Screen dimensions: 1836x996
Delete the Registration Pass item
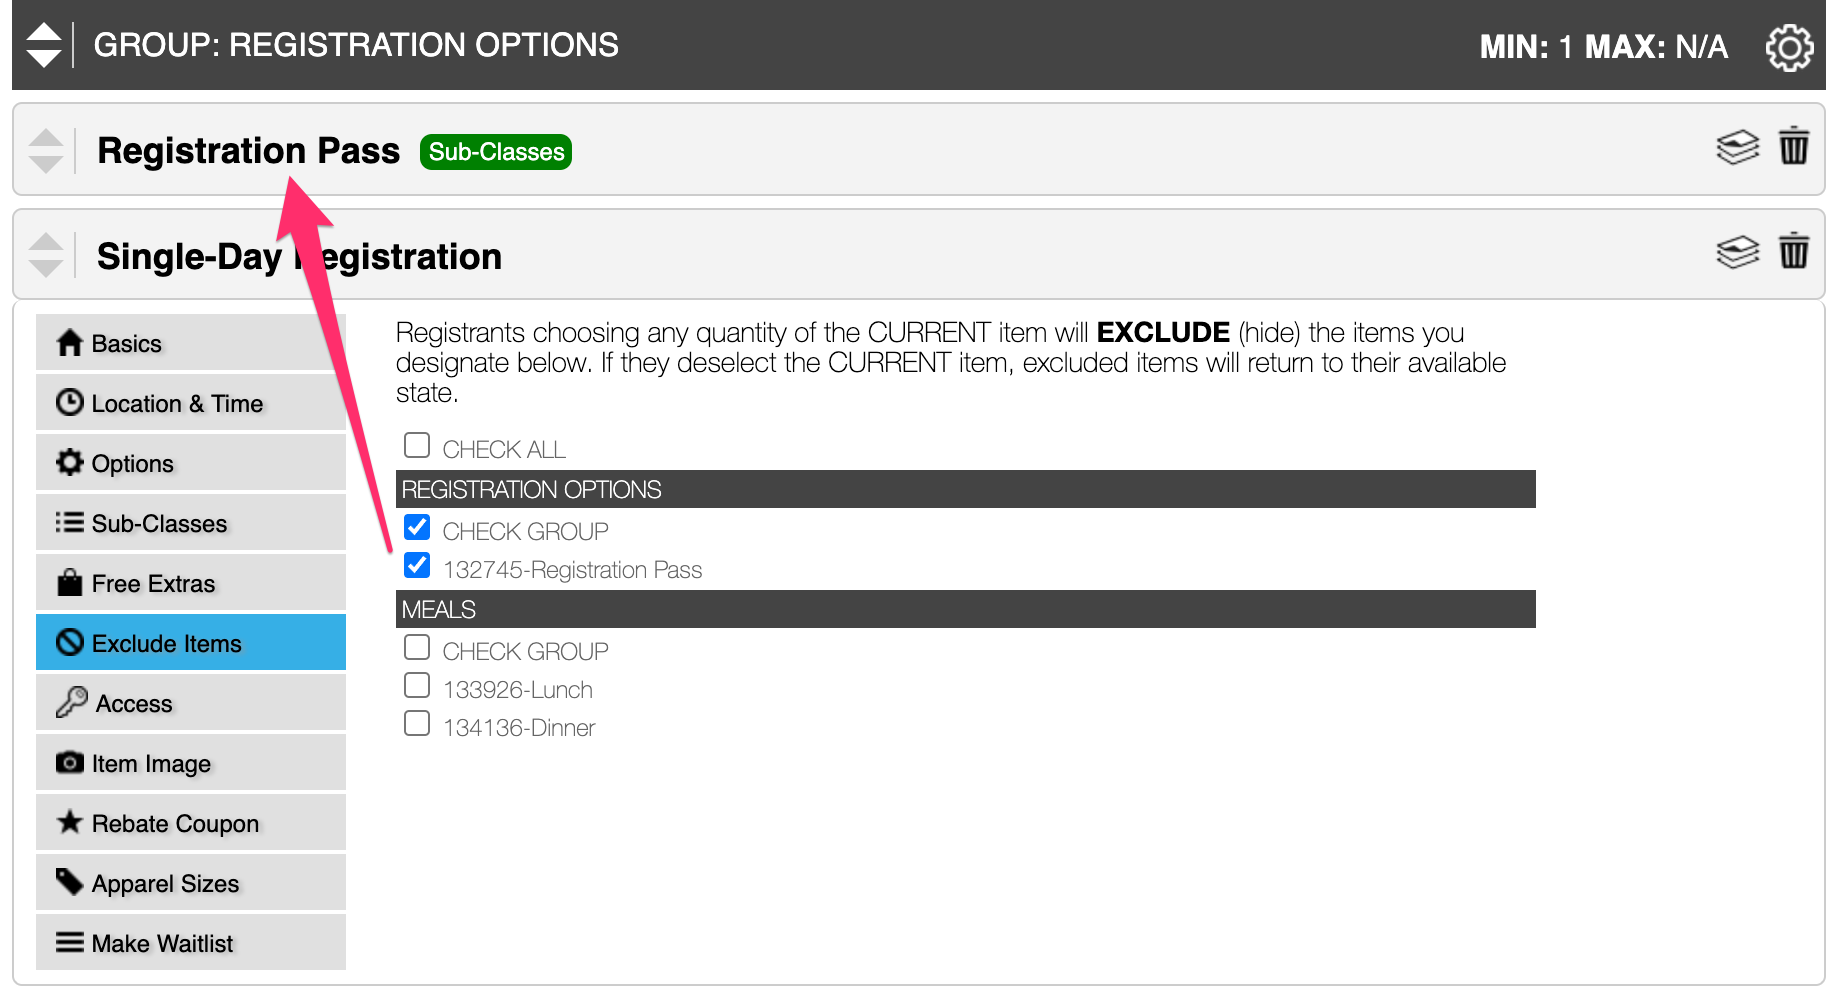tap(1794, 146)
